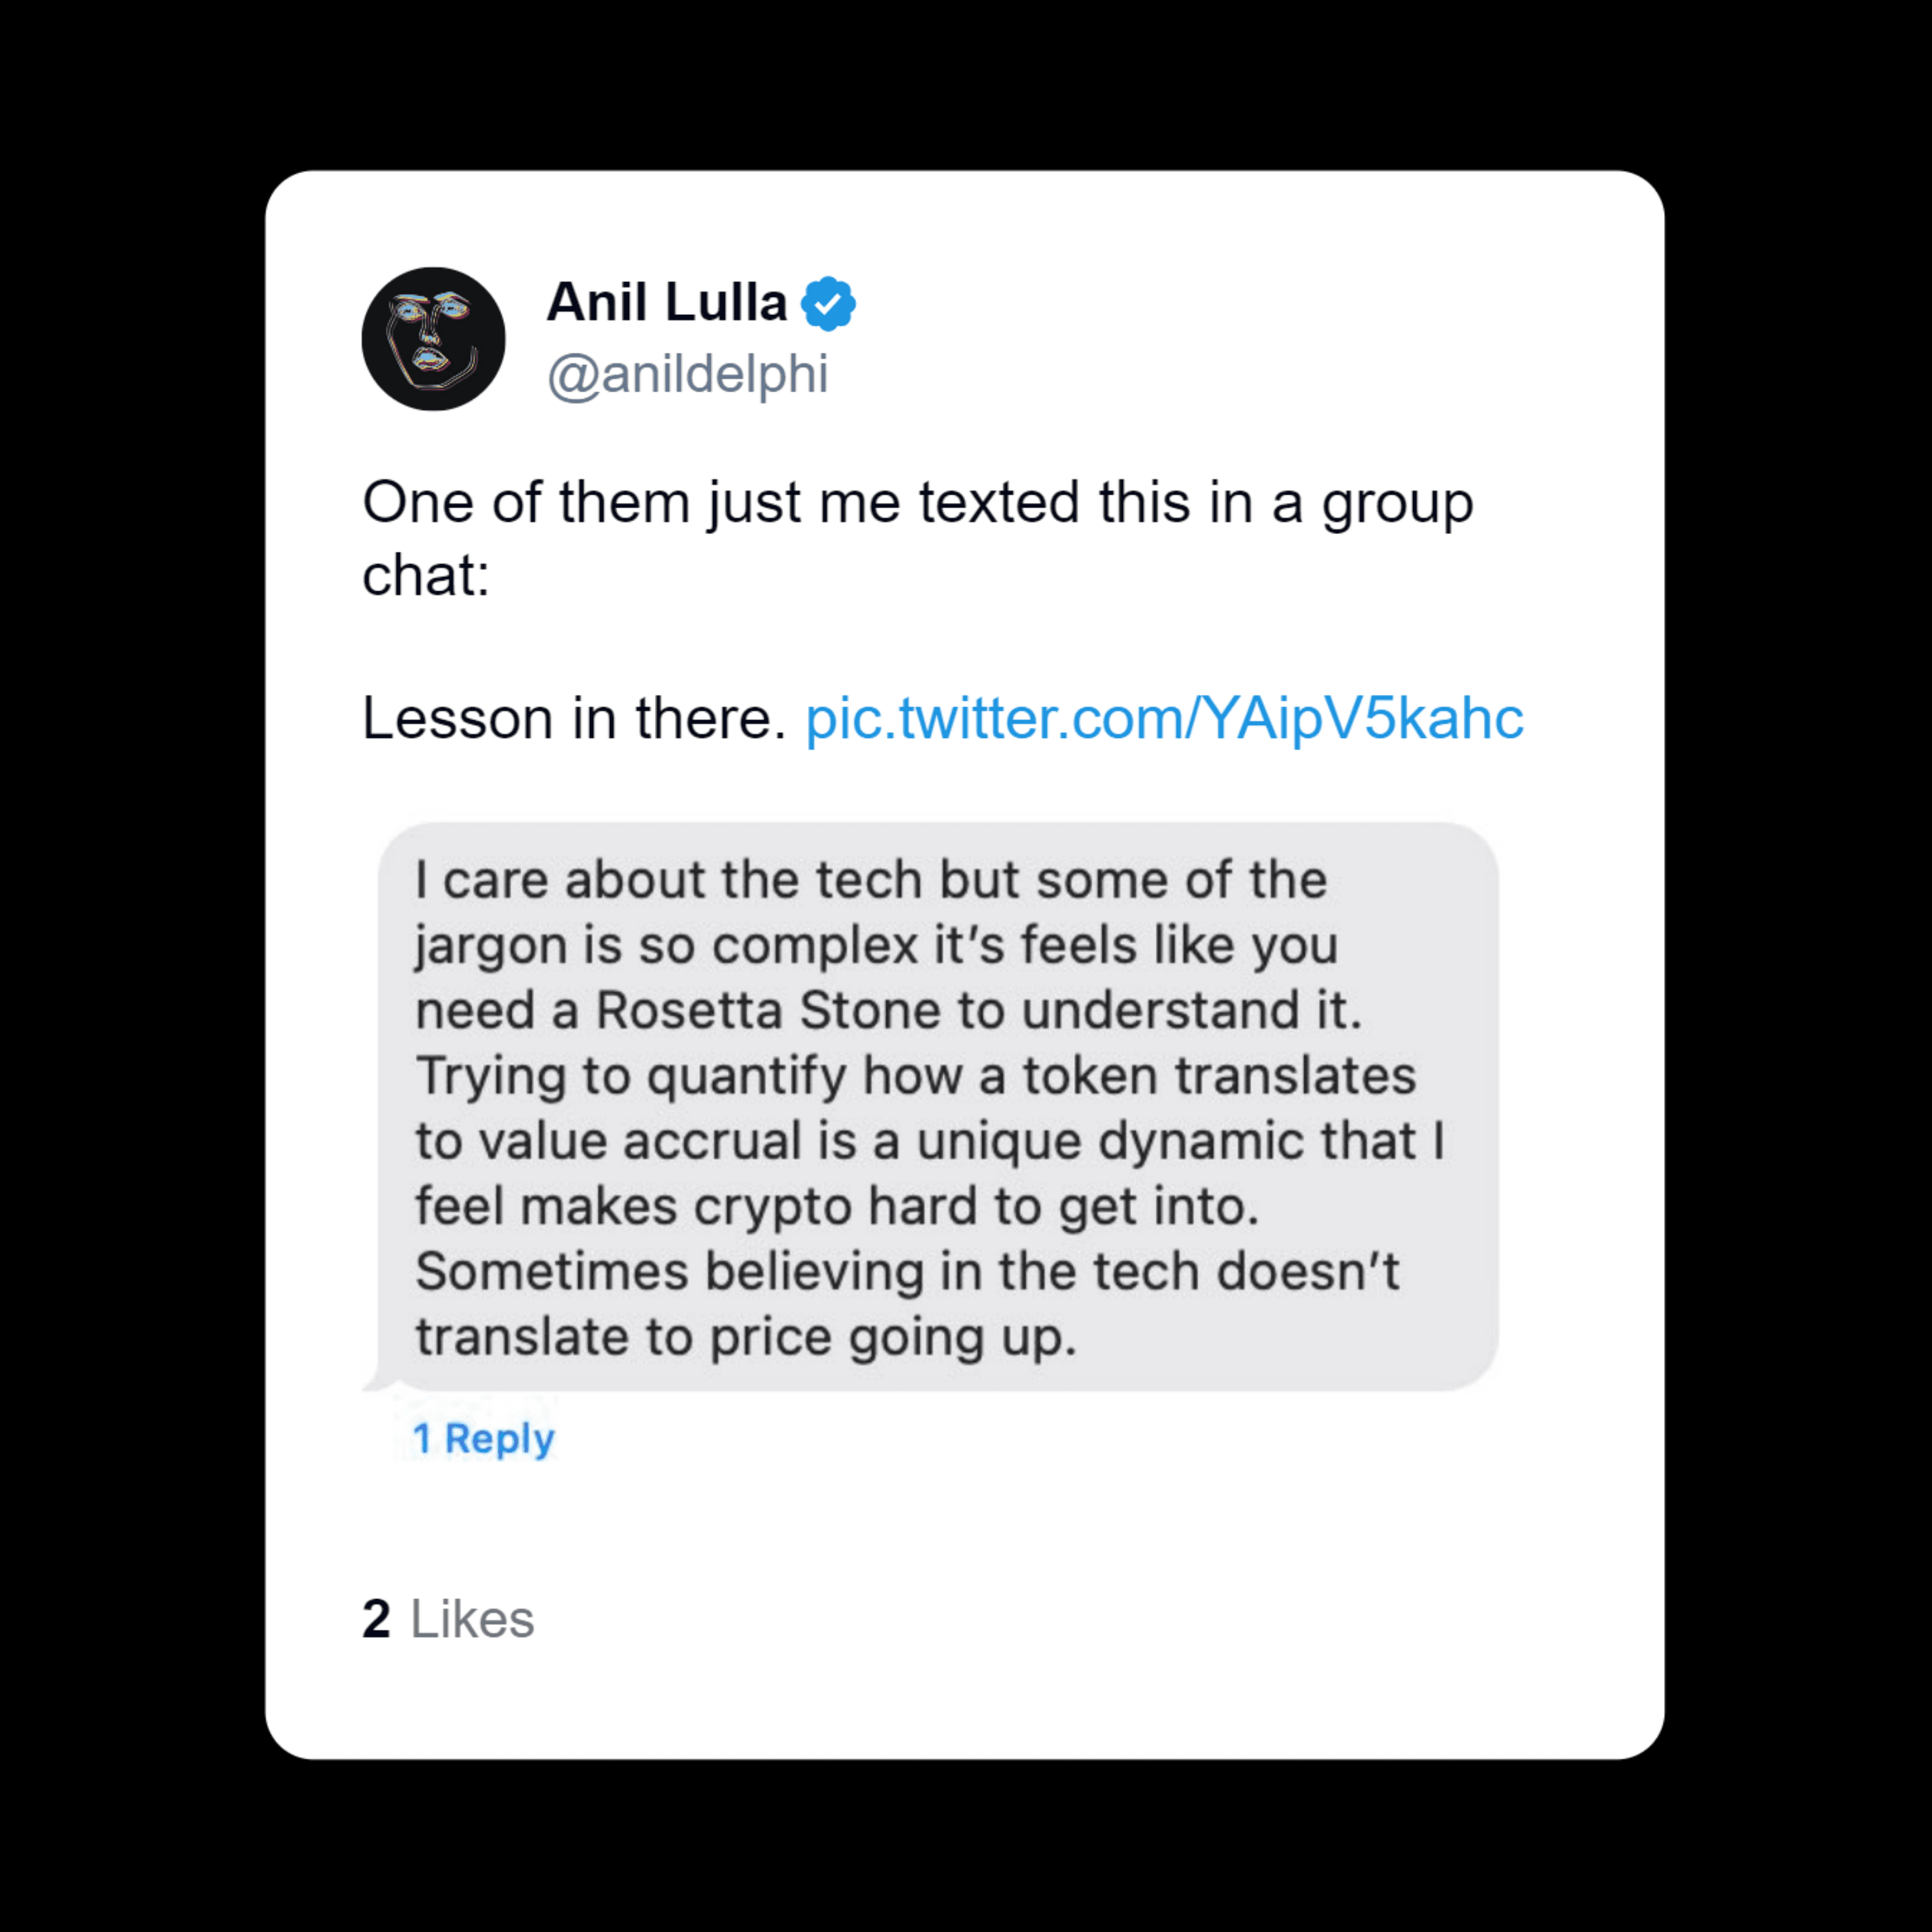1932x1932 pixels.
Task: Click the "Likes" label
Action: (472, 1619)
